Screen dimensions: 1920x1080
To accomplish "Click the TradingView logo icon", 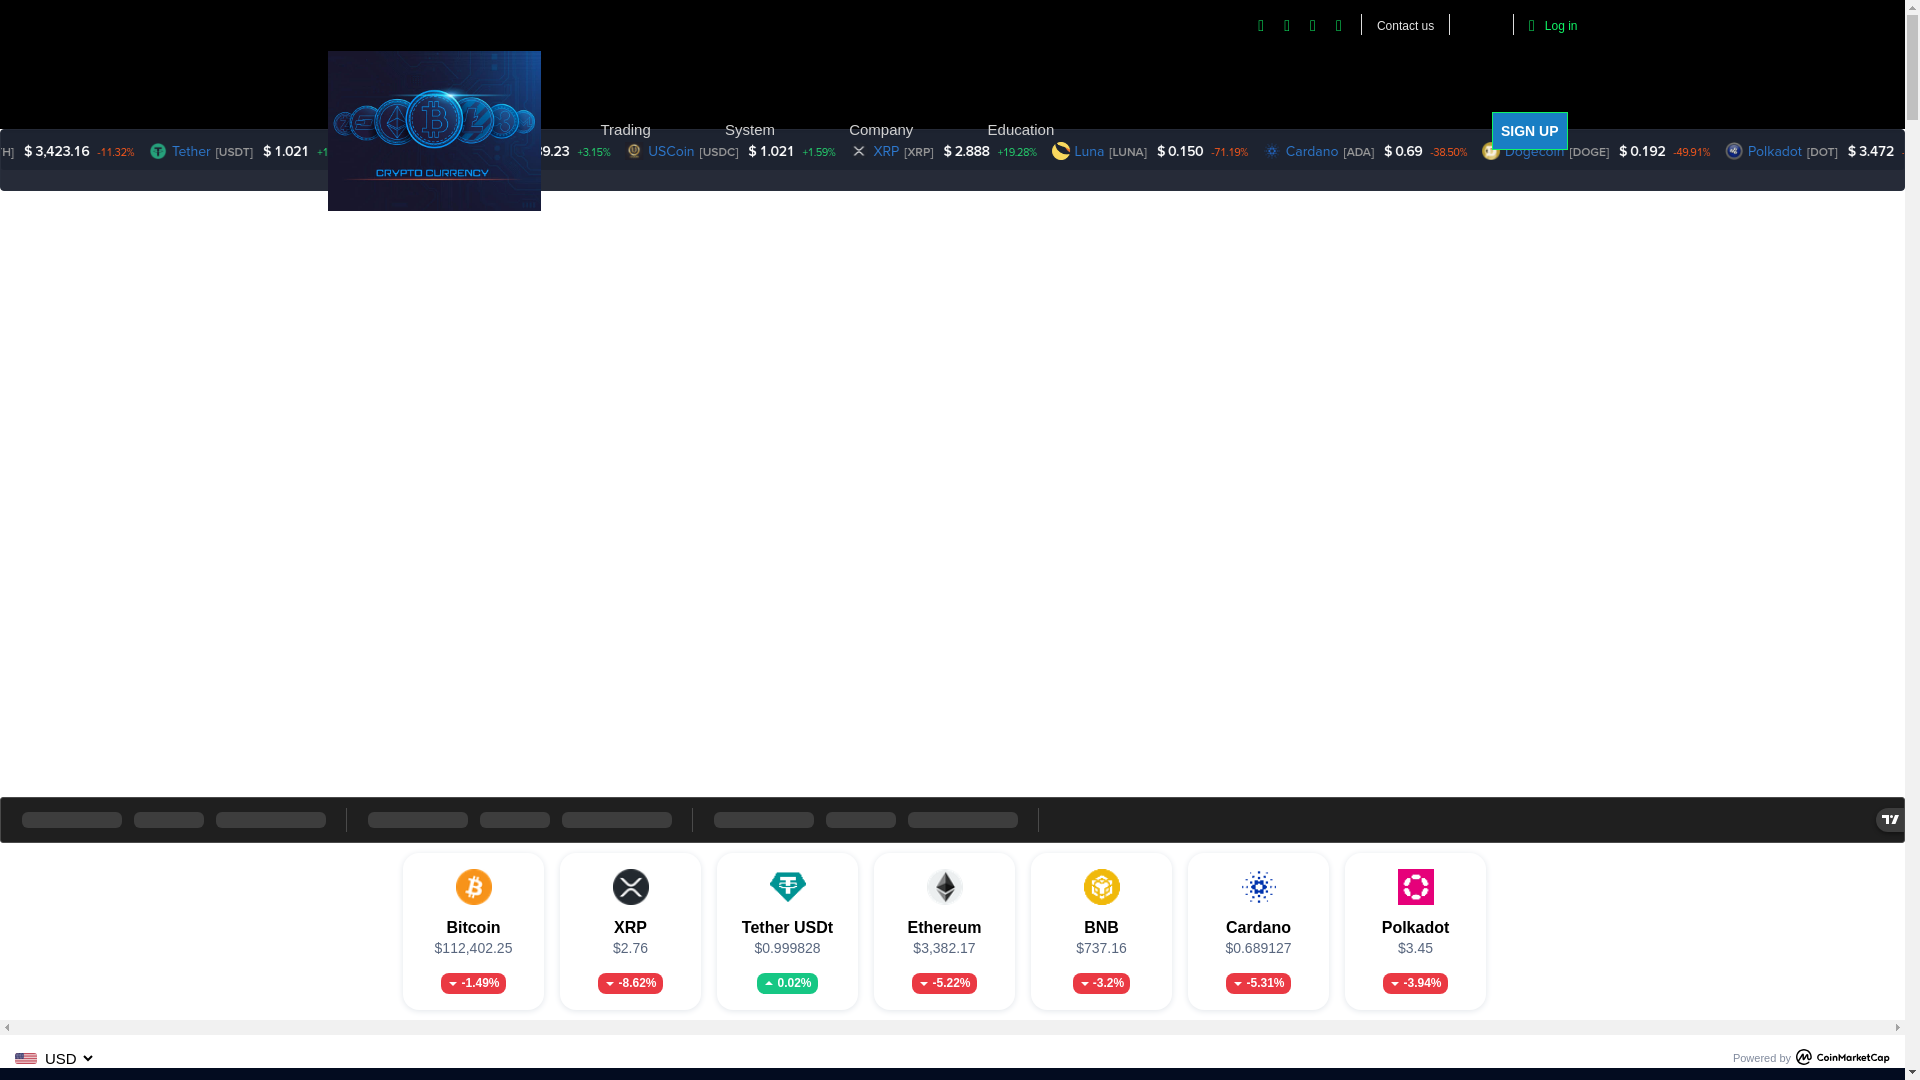I will click(x=1890, y=820).
